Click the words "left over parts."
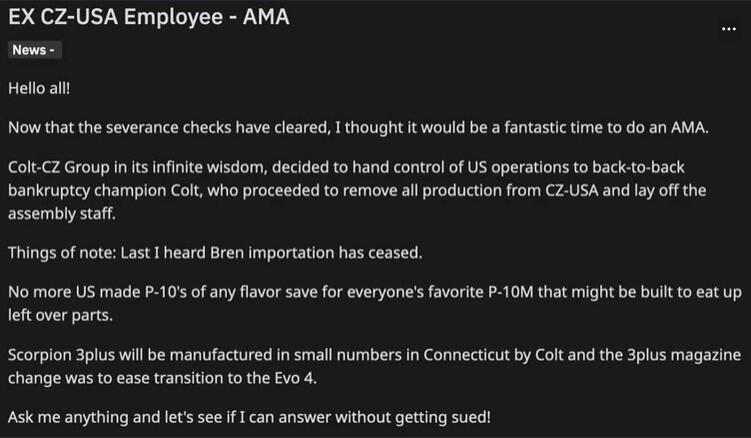 60,316
